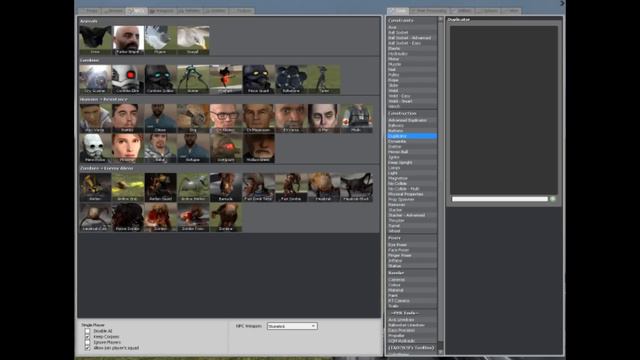Collapse the Constraints tool category
The image size is (640, 360).
411,20
